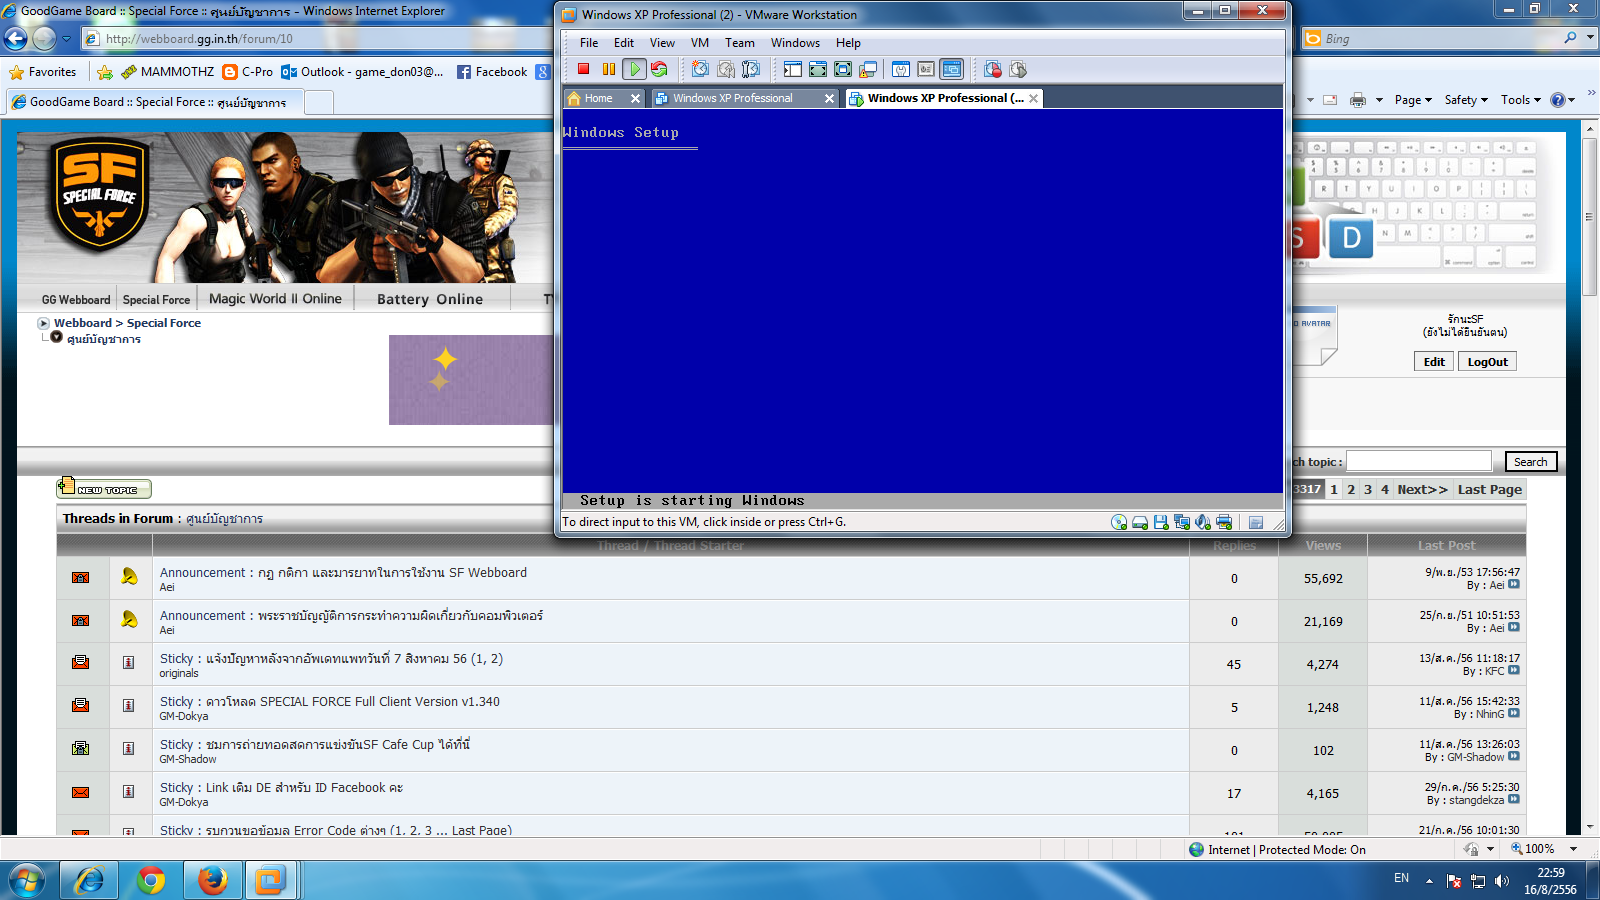This screenshot has width=1600, height=900.
Task: Click the VMware message log status icon
Action: 1256,522
